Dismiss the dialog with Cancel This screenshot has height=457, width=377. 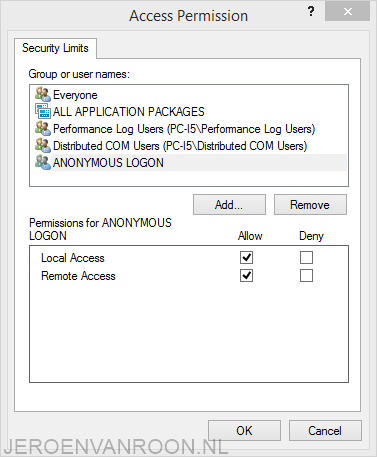(x=325, y=431)
